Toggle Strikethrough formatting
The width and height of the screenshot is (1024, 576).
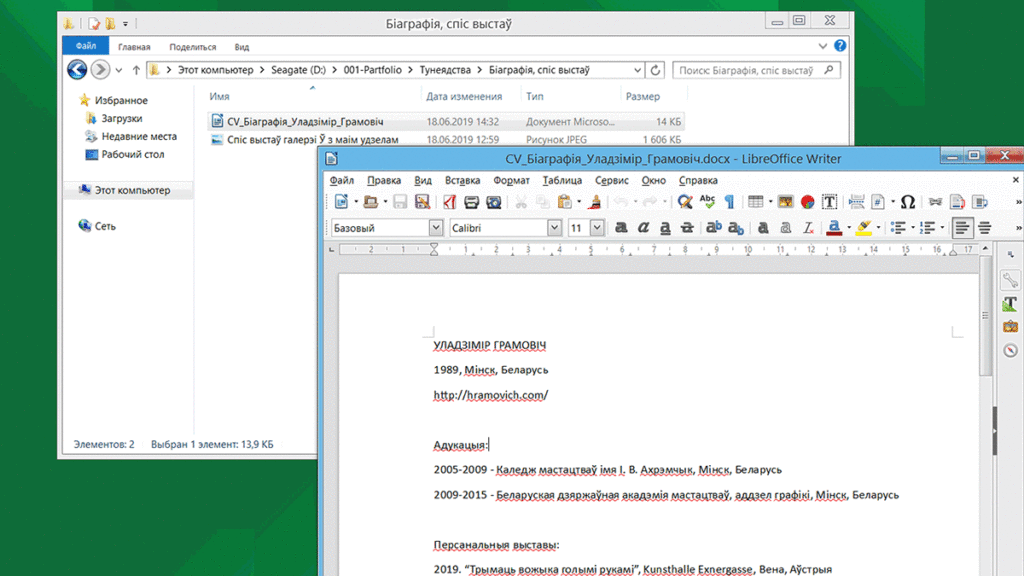(x=687, y=227)
